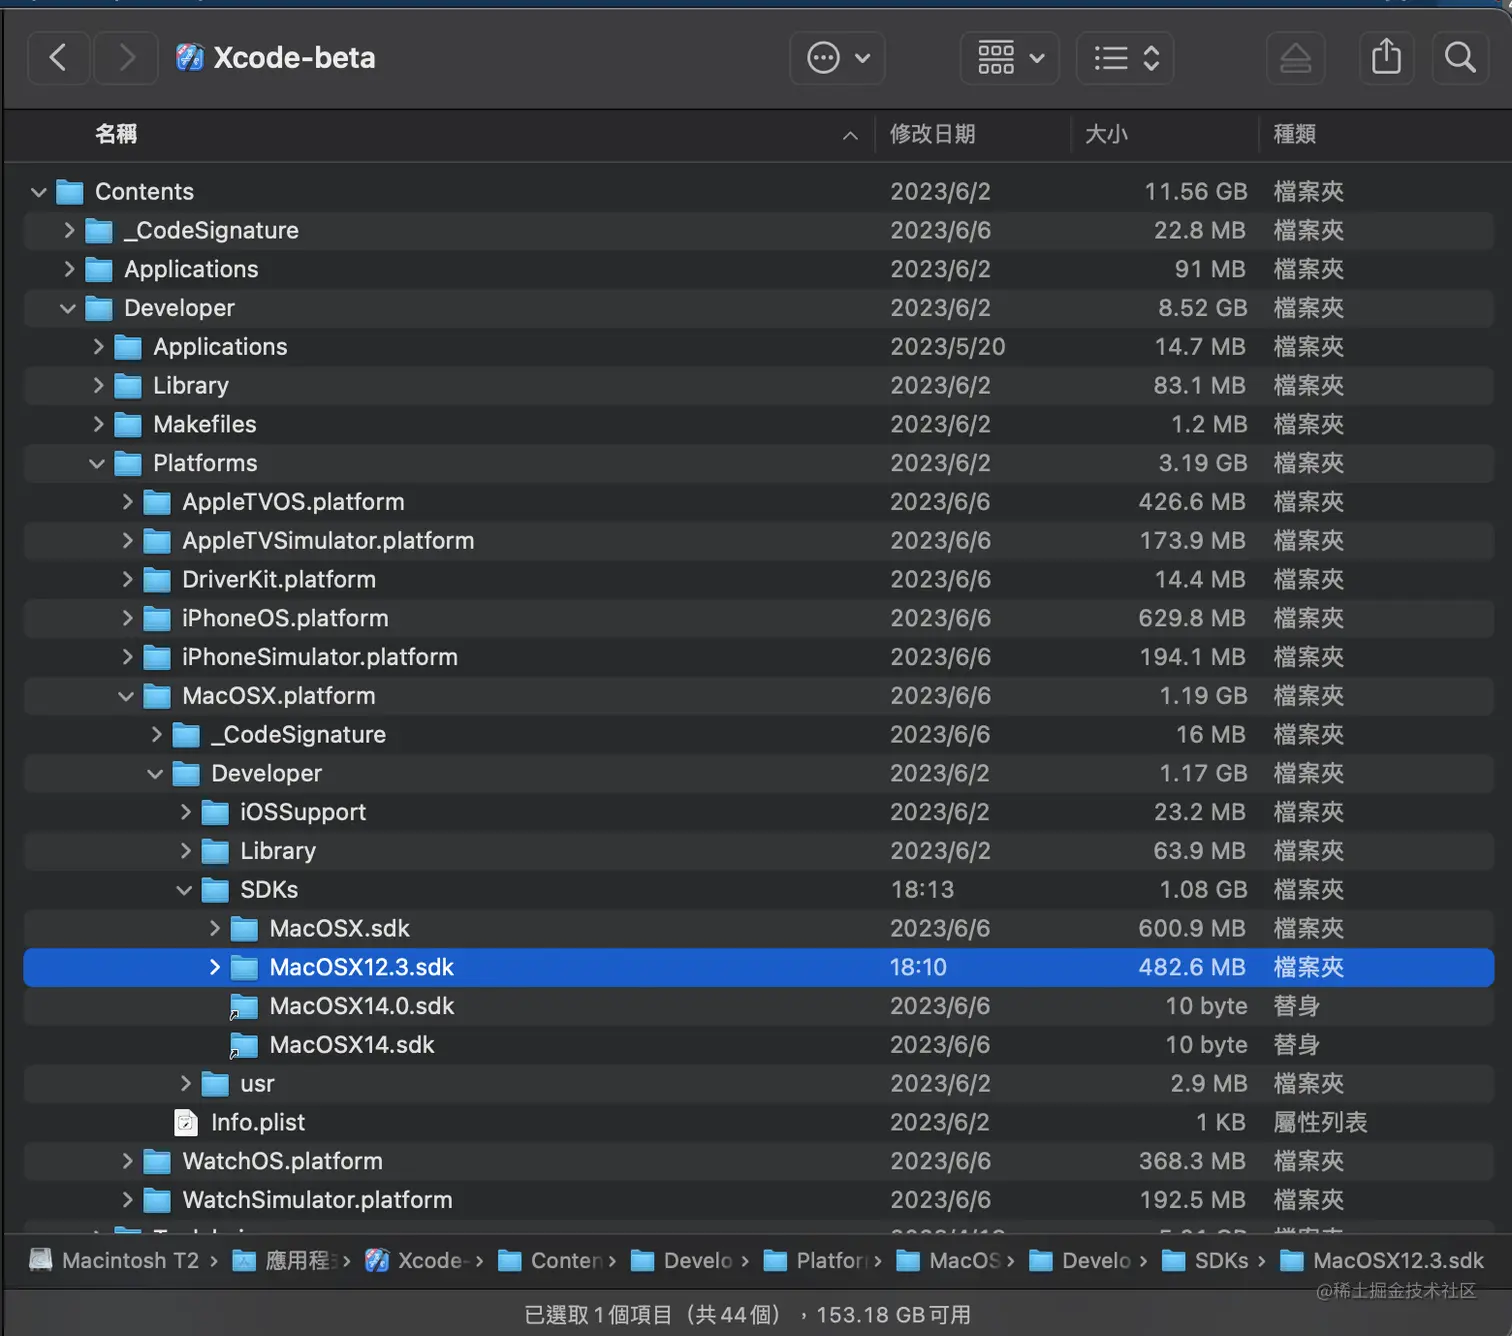Image resolution: width=1512 pixels, height=1336 pixels.
Task: Click the Macintosh T2 icon in path bar
Action: point(40,1260)
